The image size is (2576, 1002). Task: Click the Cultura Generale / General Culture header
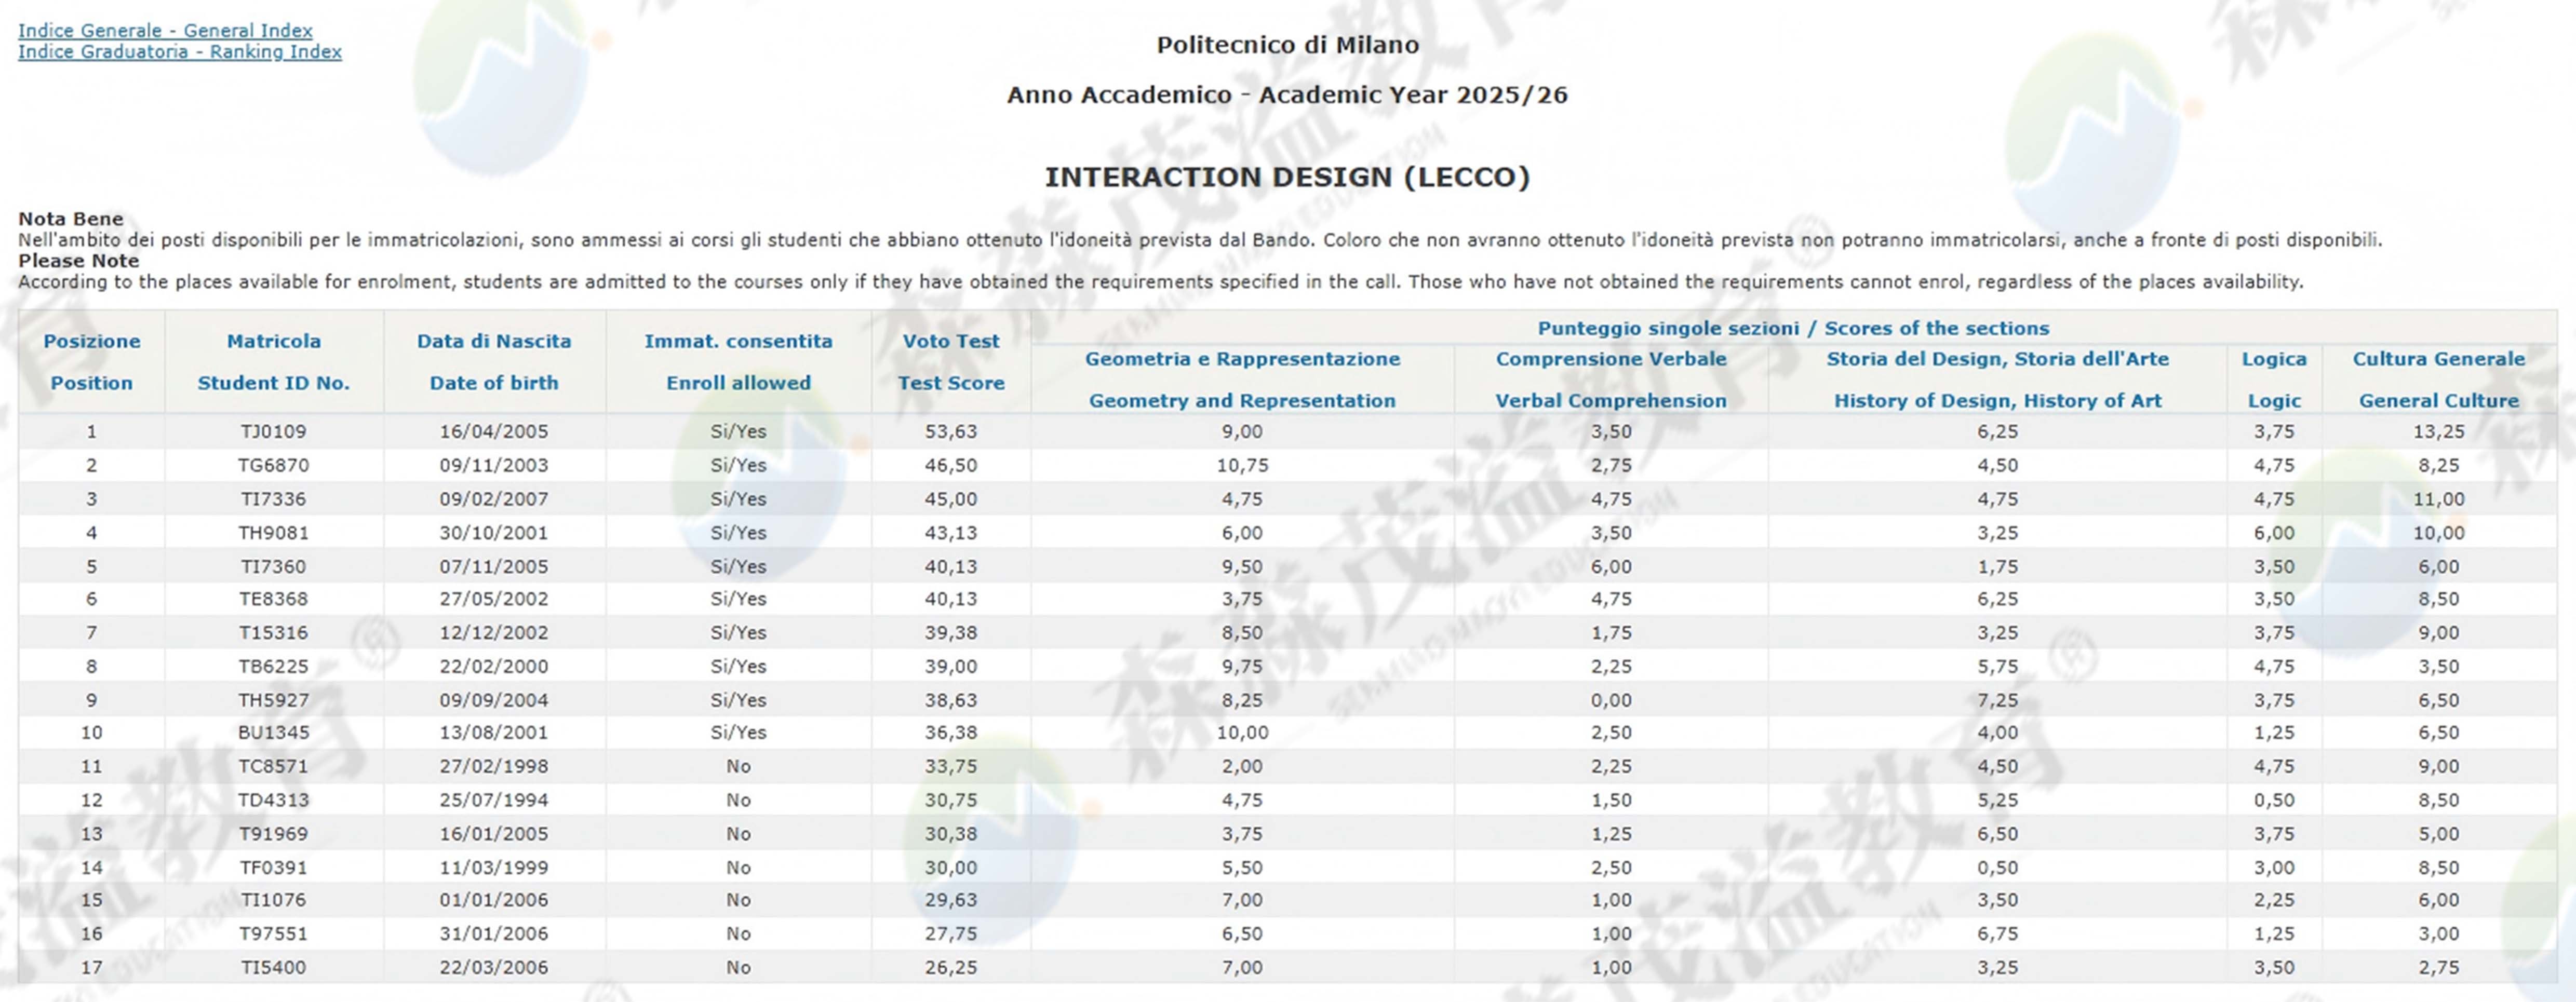point(2439,380)
